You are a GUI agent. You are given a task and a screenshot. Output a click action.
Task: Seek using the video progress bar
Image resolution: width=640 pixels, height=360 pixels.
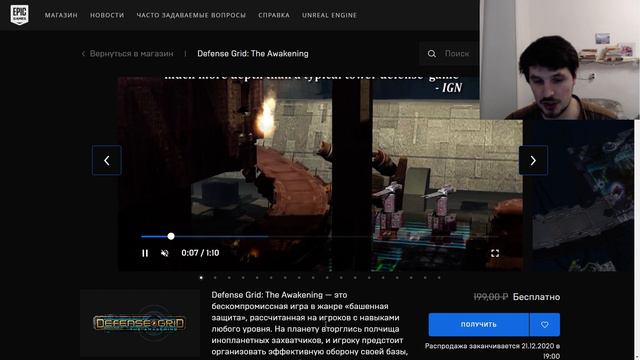point(319,236)
